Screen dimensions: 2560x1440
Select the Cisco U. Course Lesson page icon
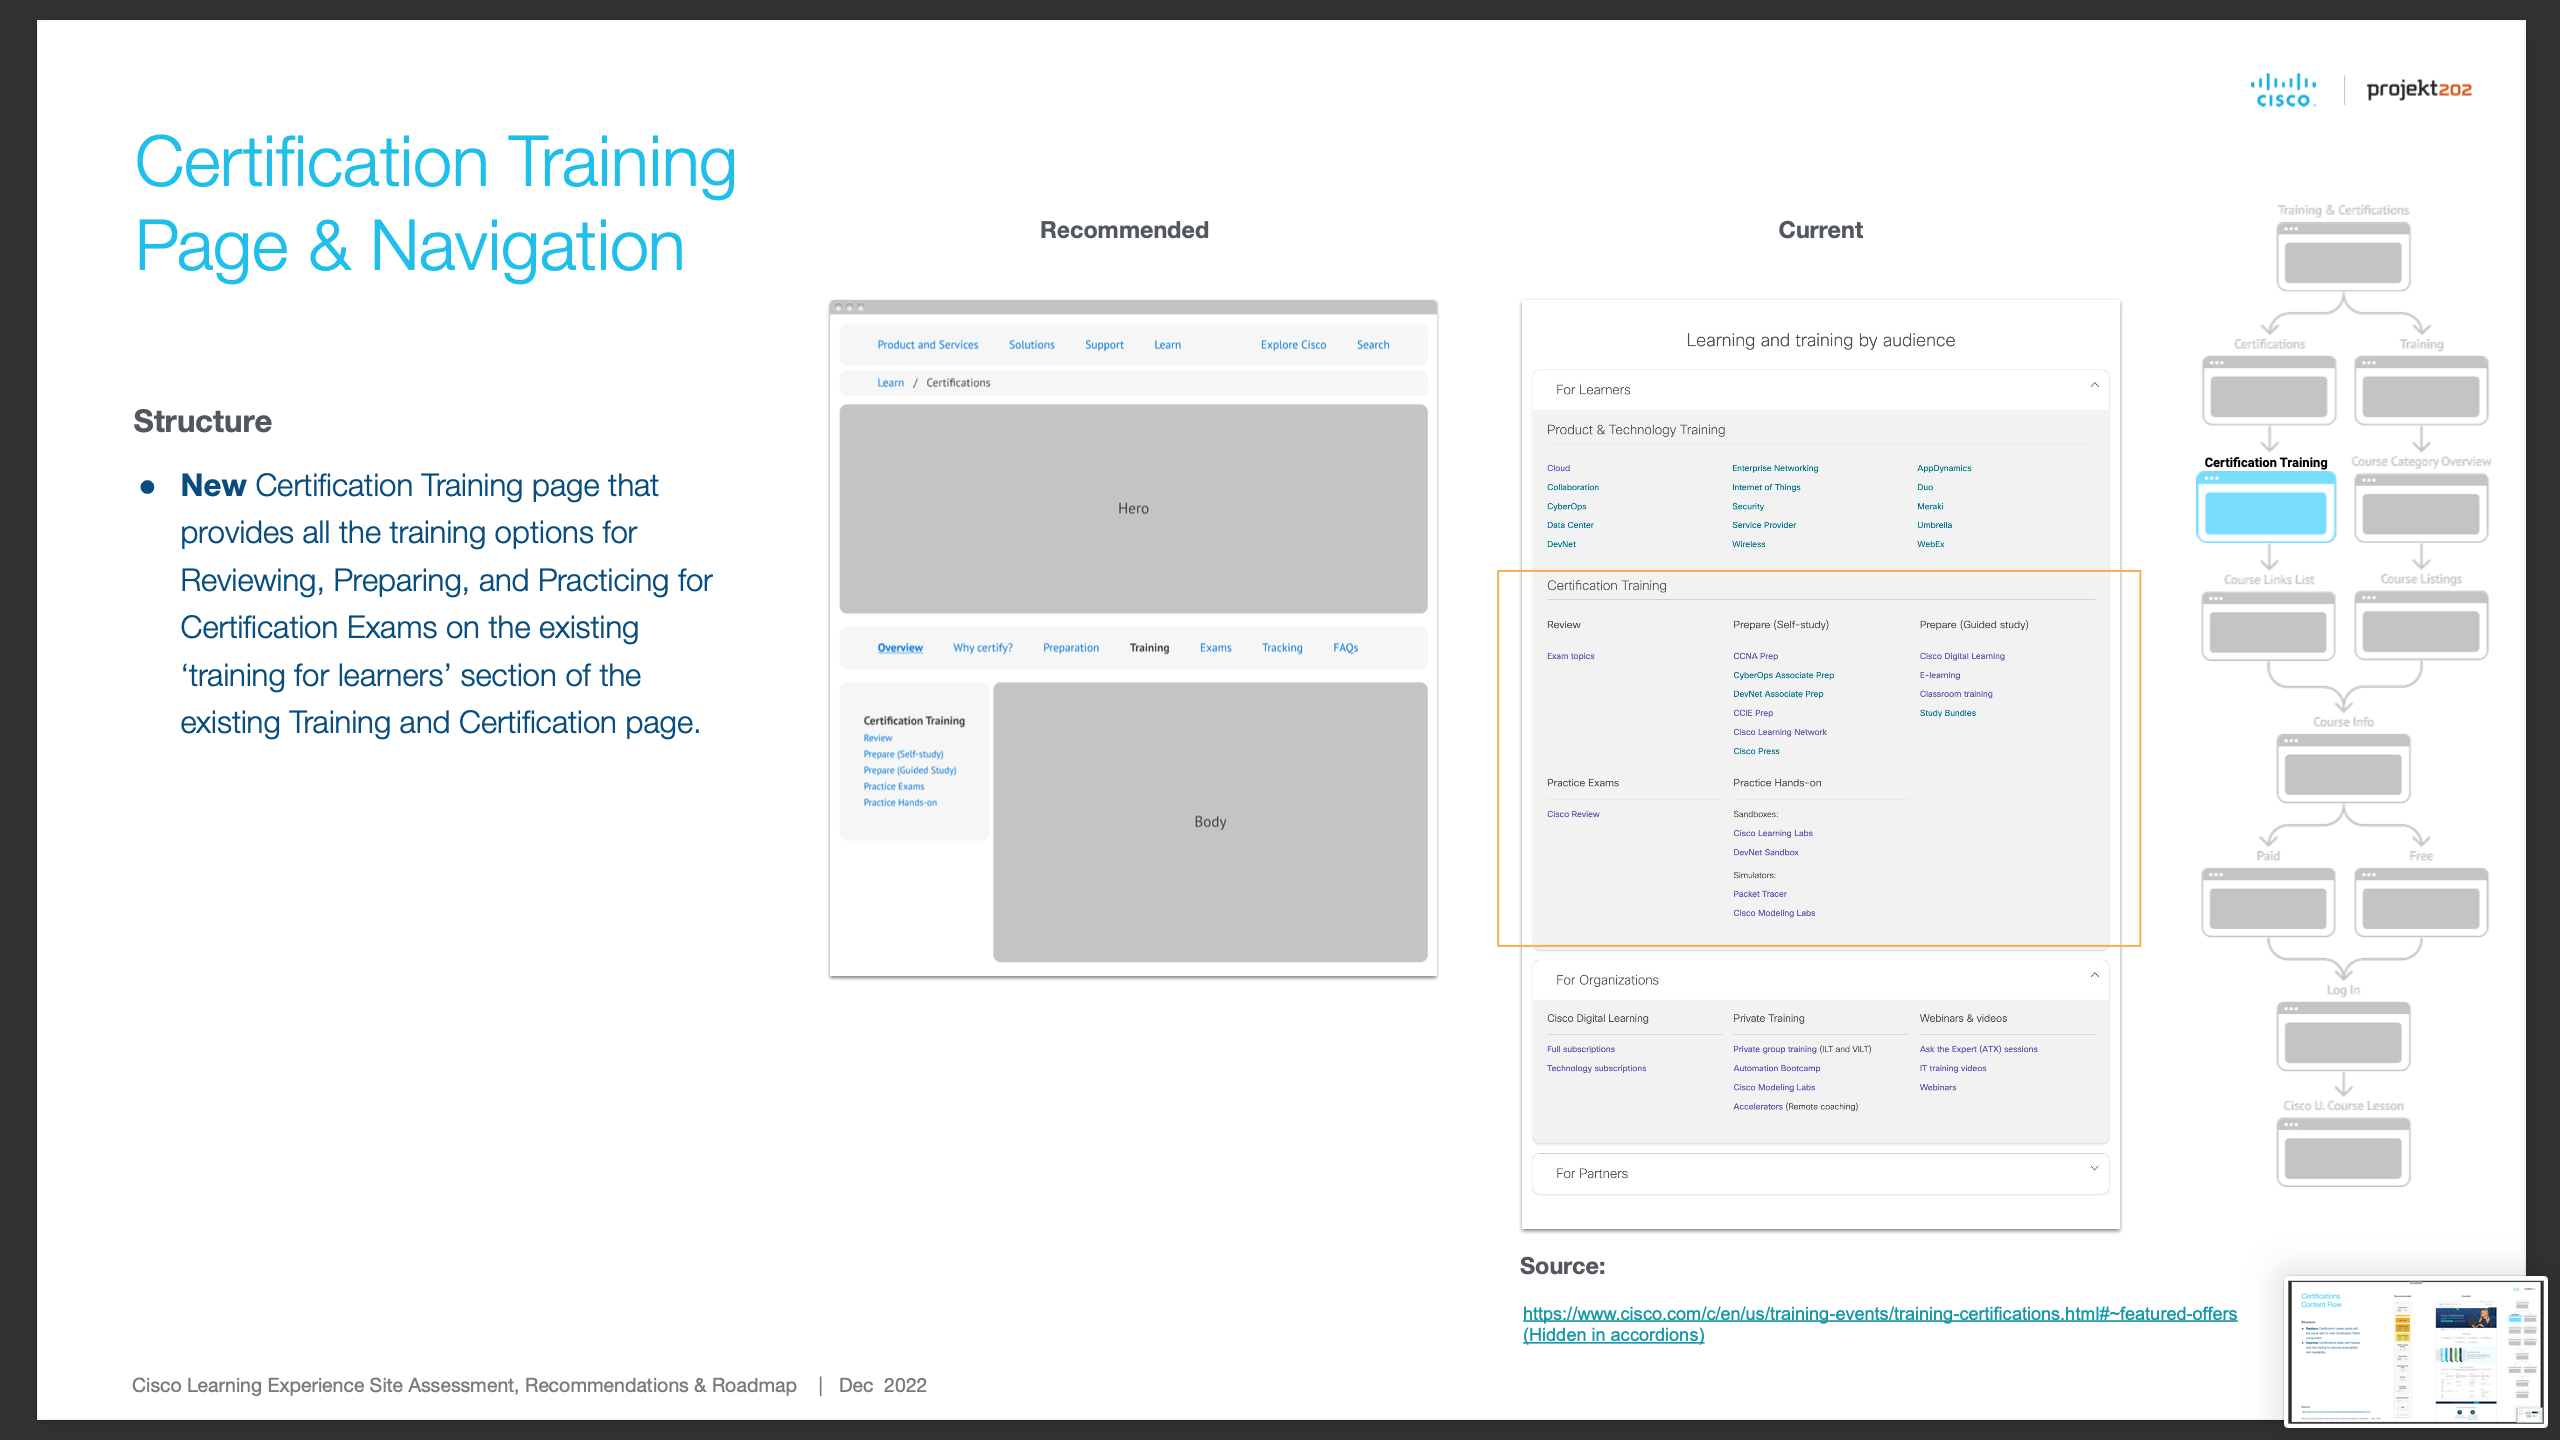[2343, 1152]
